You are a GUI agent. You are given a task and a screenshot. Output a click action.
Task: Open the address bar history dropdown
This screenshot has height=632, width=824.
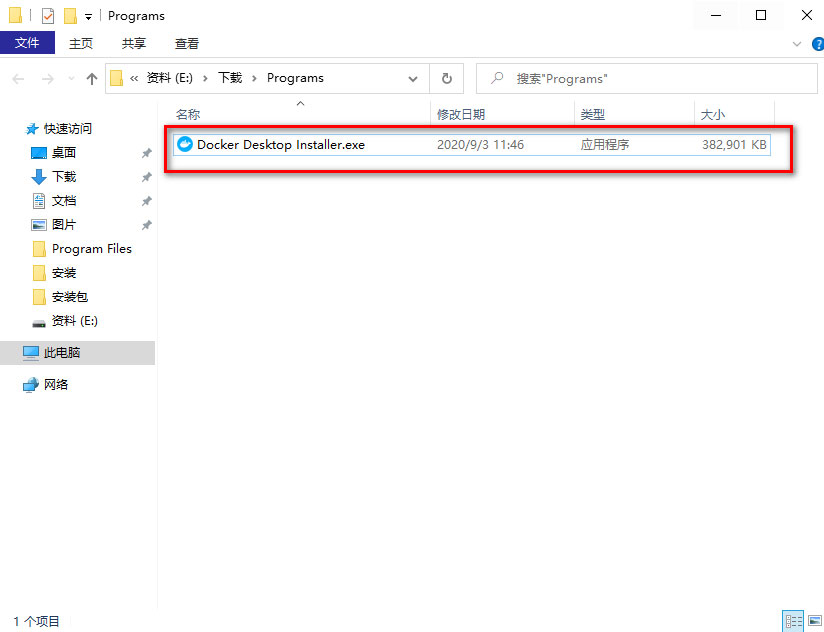coord(414,78)
